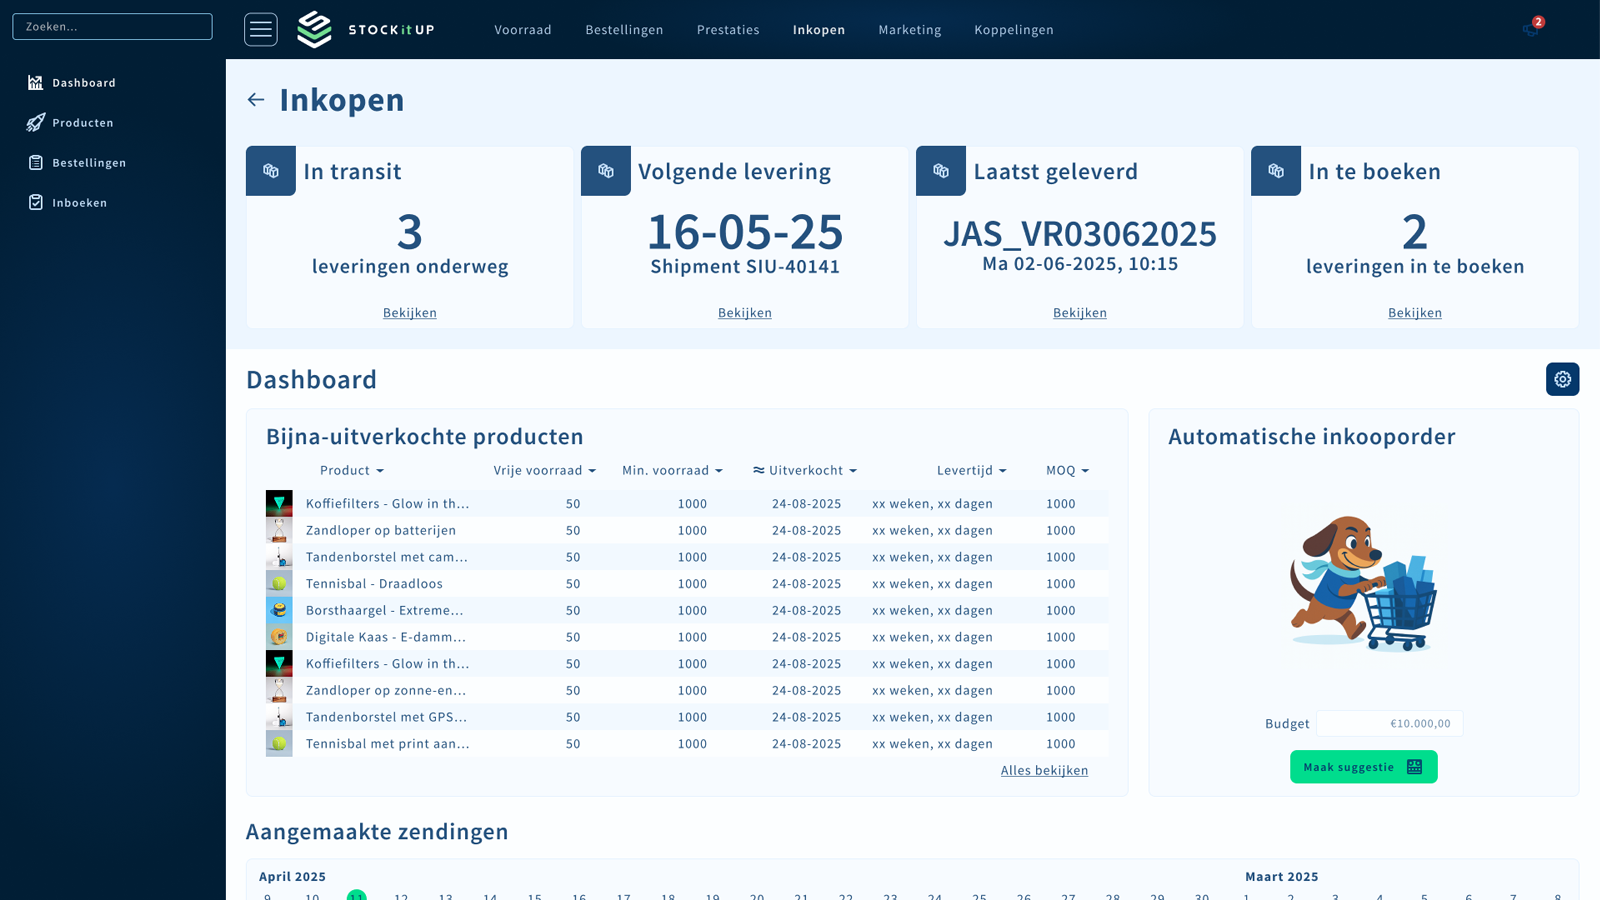Open the Koppelingen top menu
The image size is (1600, 900).
coord(1014,30)
